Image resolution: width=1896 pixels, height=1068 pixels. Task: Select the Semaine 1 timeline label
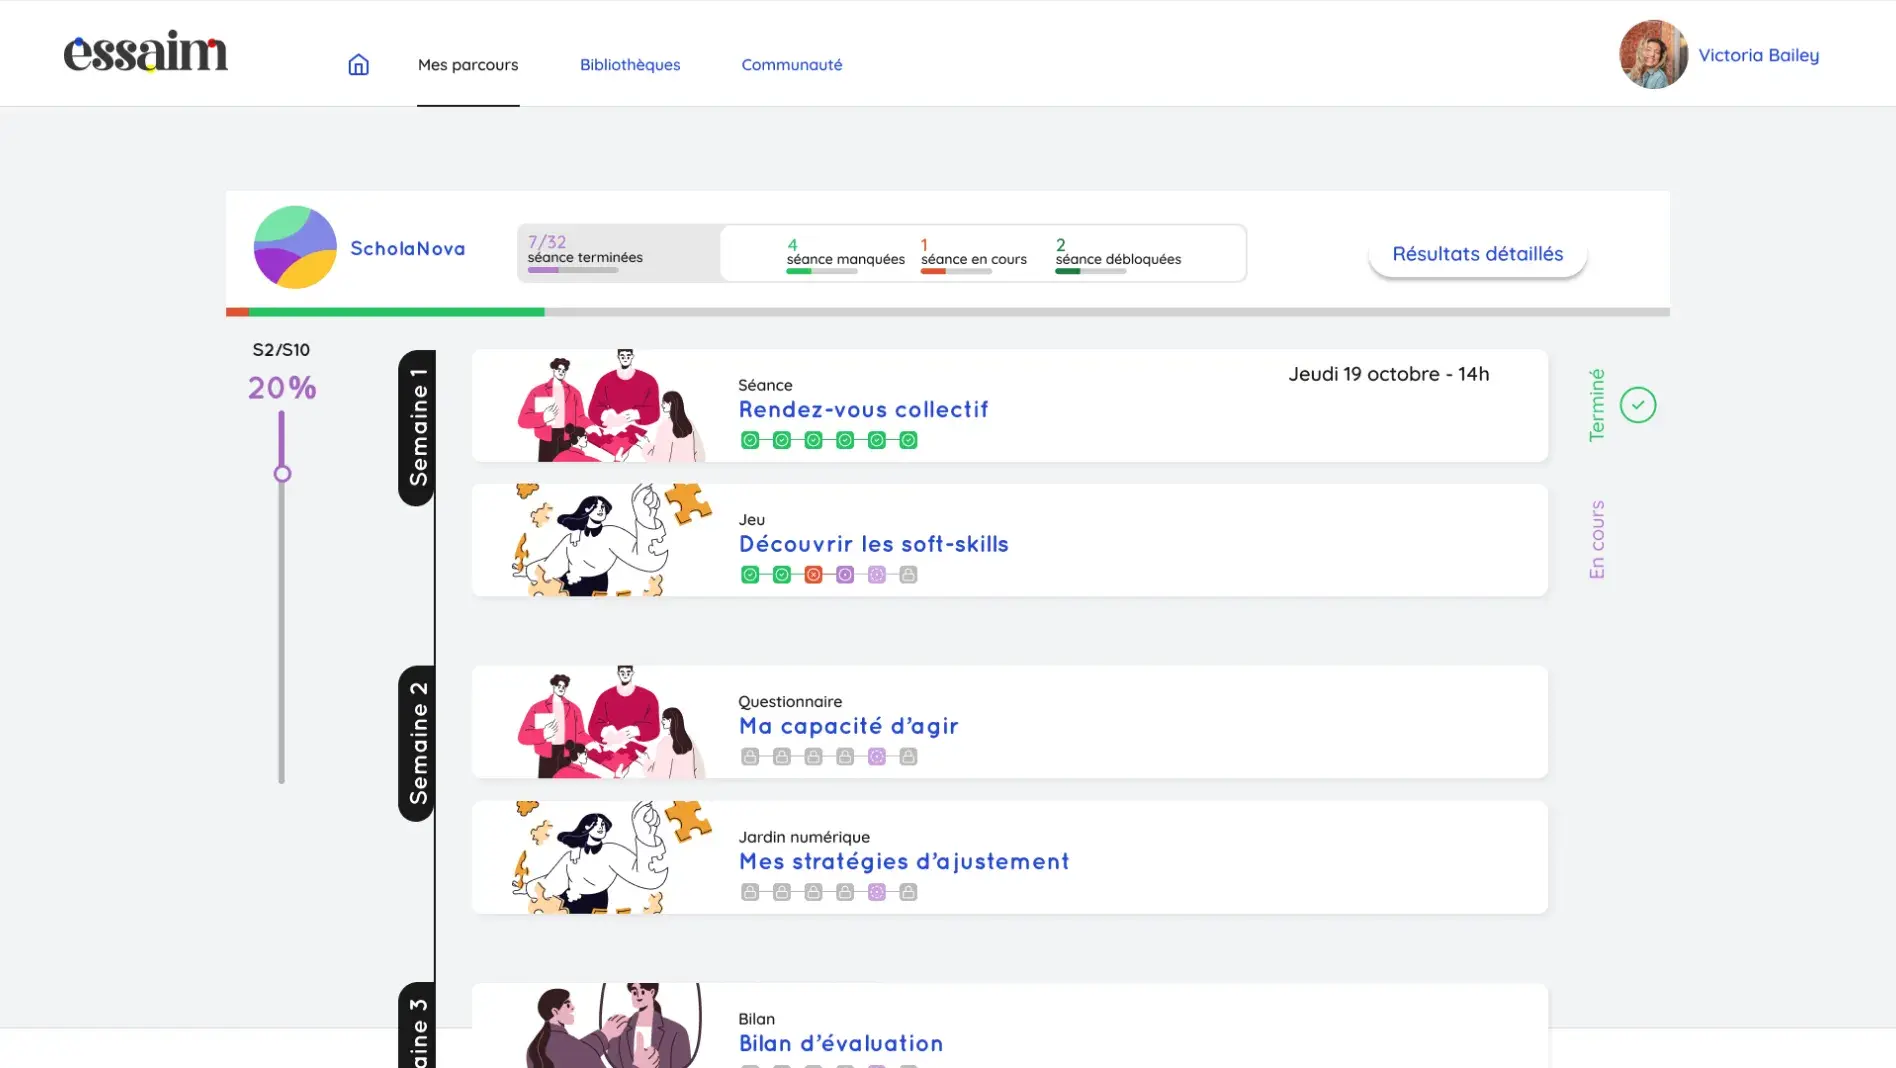click(417, 427)
